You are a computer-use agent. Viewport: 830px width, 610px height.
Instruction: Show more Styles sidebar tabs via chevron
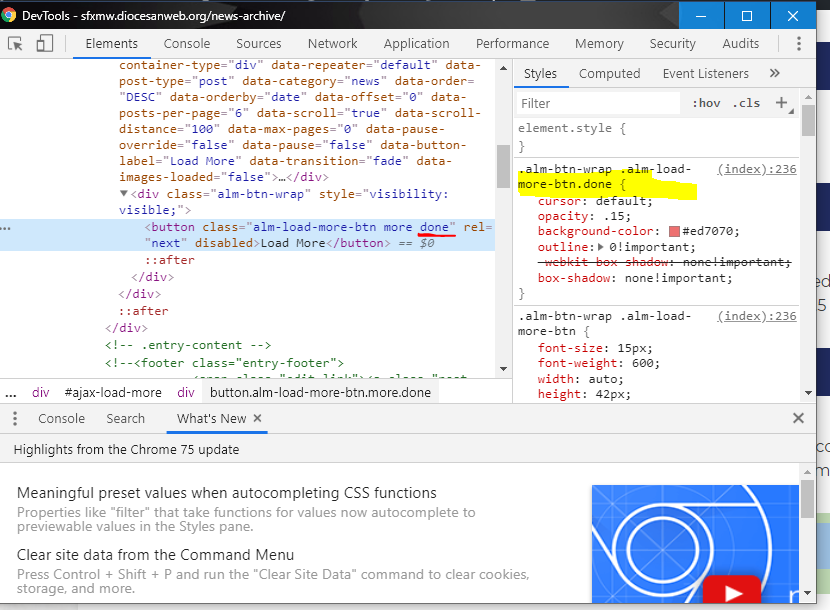point(774,74)
